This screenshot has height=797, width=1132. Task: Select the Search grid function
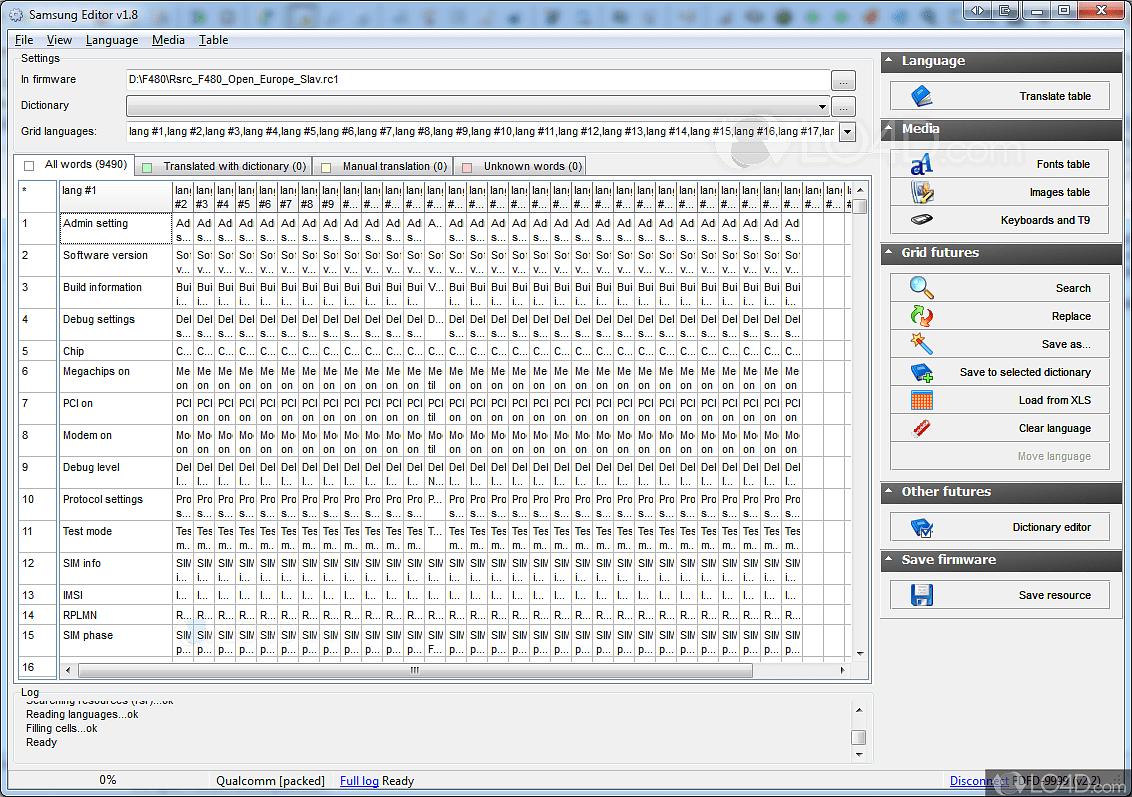(x=1000, y=287)
